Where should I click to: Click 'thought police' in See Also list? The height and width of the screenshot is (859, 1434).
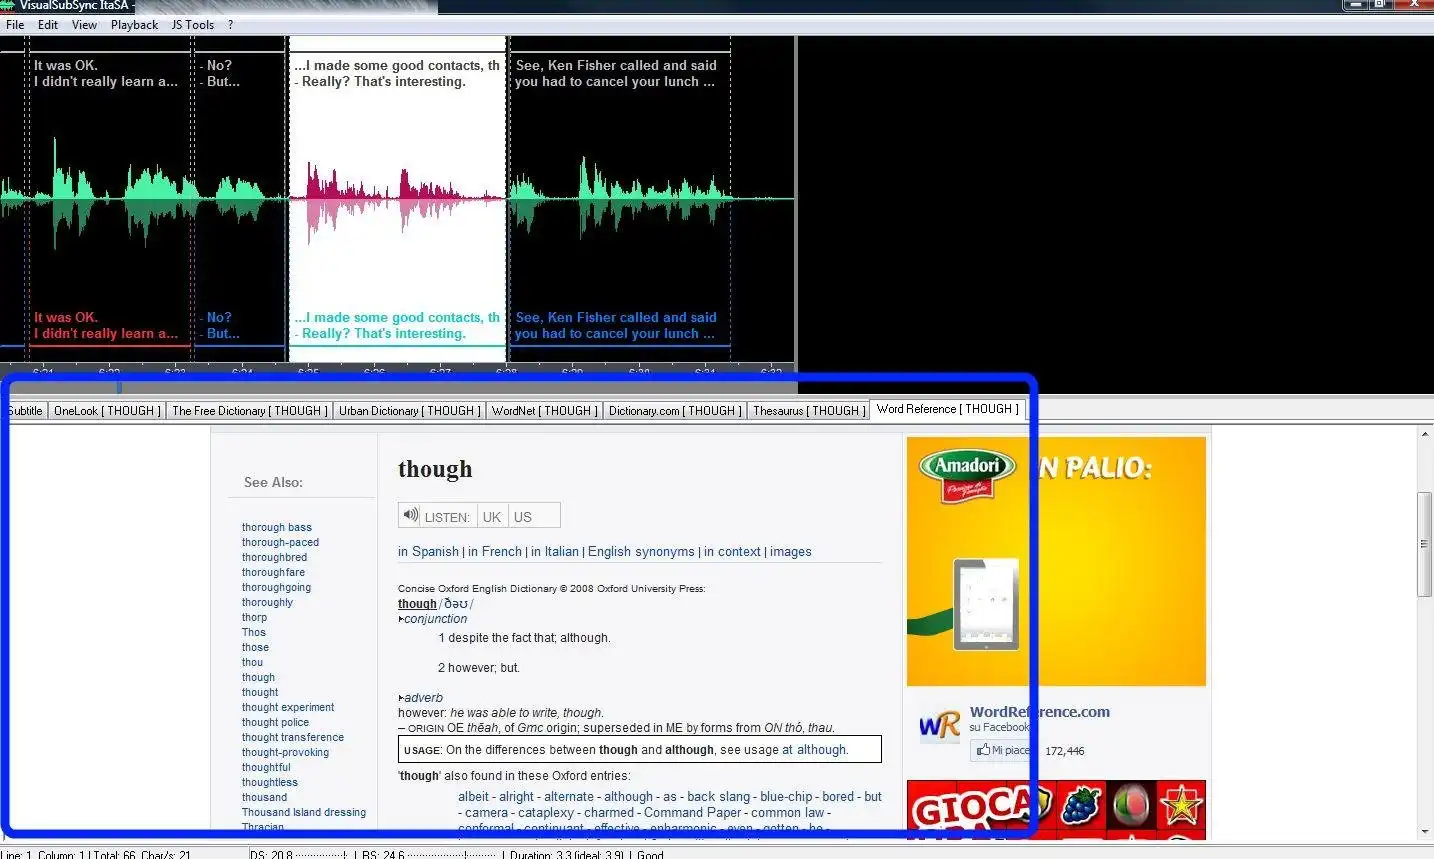(x=275, y=722)
